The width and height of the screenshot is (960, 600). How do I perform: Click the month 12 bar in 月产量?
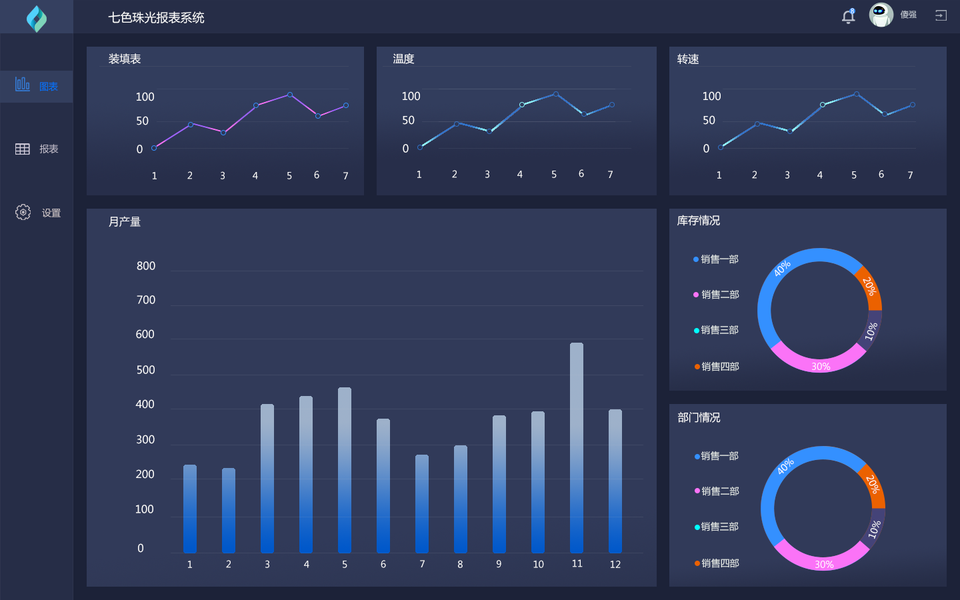pyautogui.click(x=615, y=482)
